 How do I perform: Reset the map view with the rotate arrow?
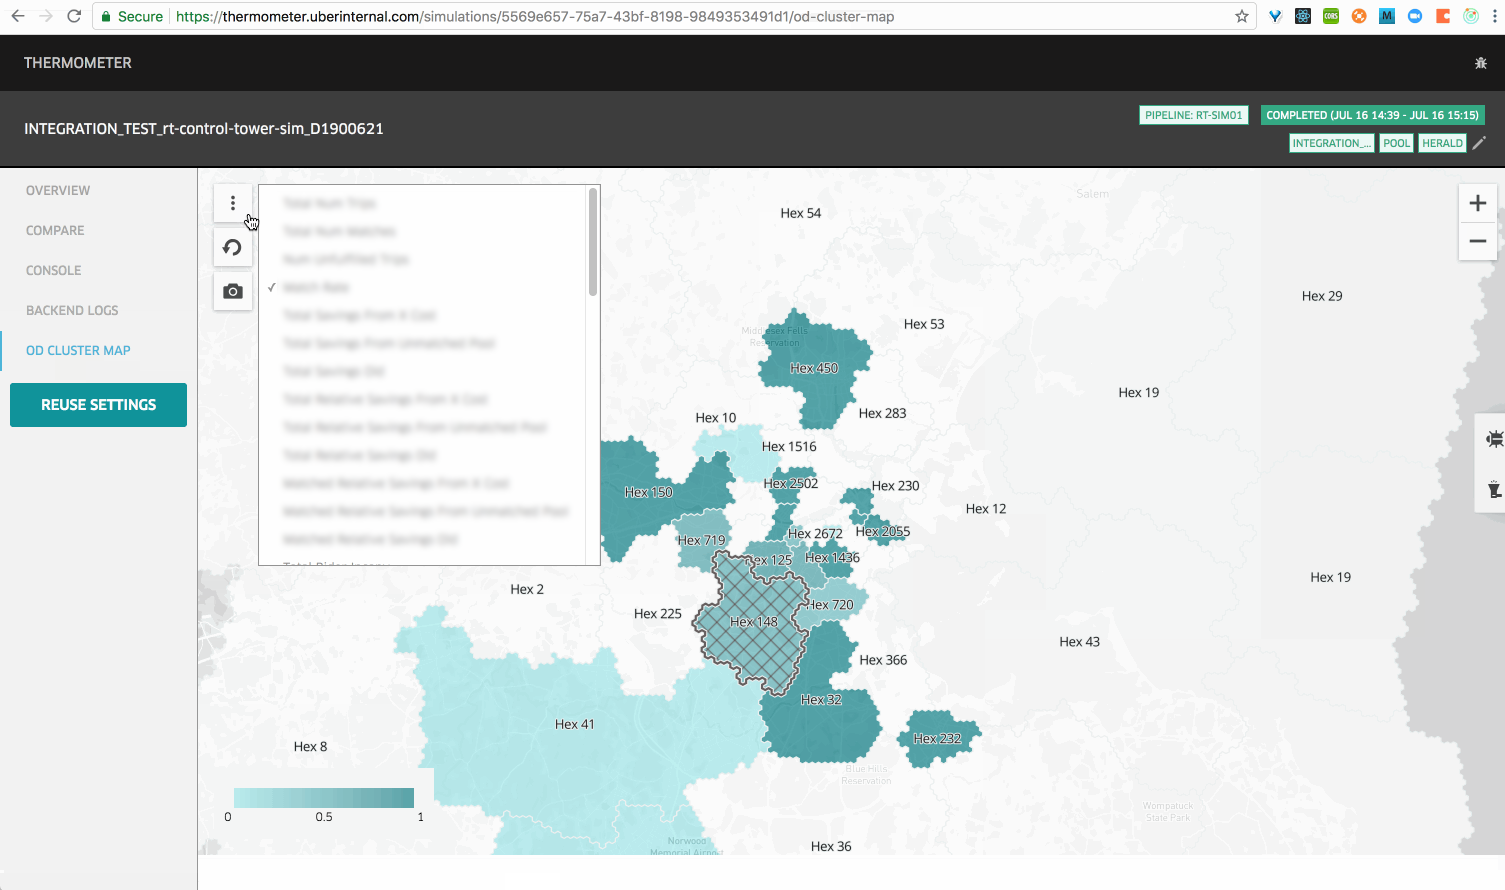[233, 248]
